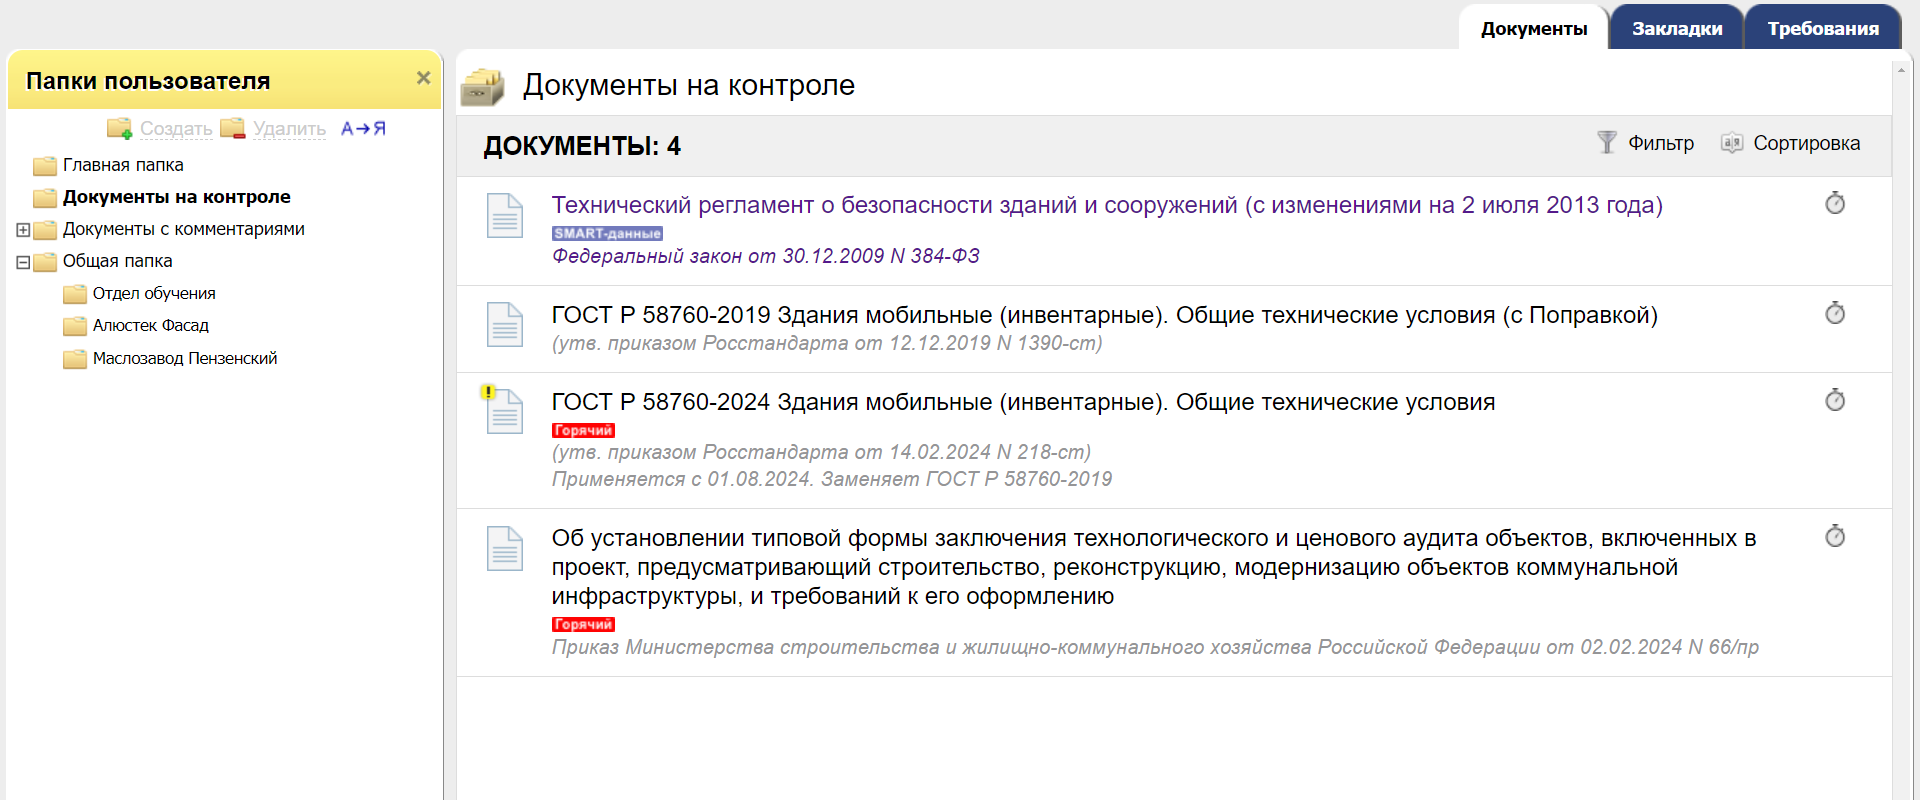
Task: Select Главная папка in the tree
Action: tap(123, 165)
